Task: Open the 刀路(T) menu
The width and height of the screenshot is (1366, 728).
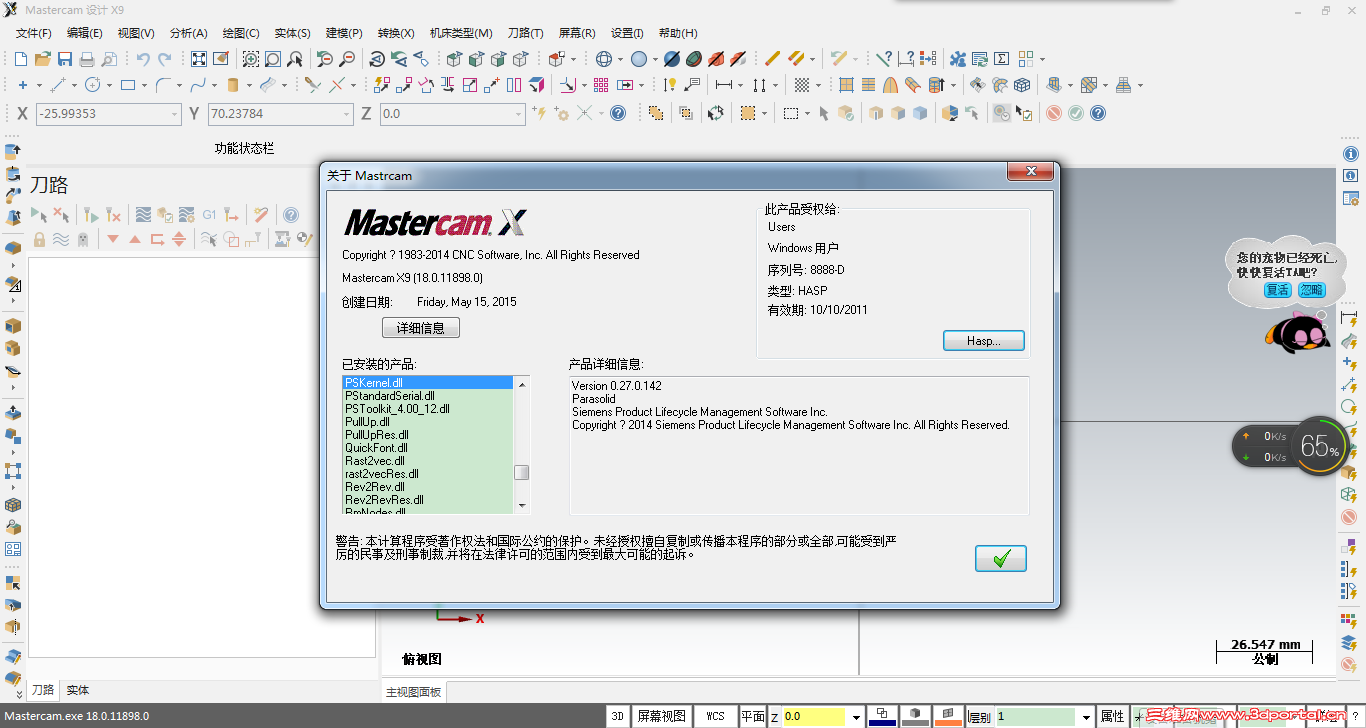Action: point(526,33)
